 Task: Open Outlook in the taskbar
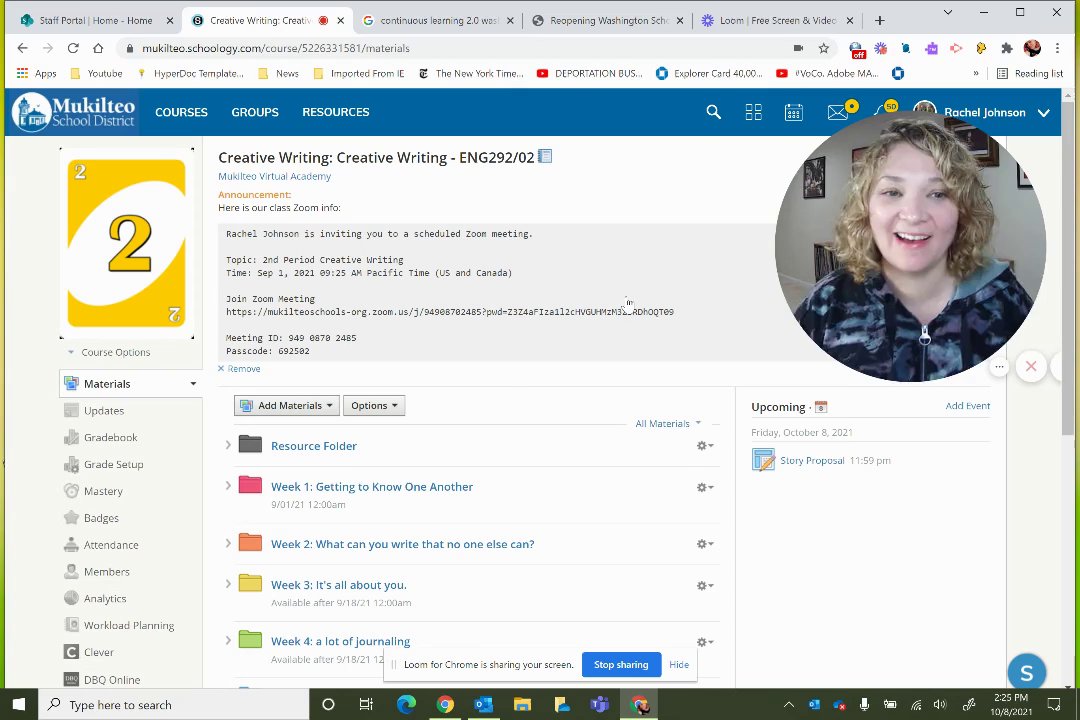[484, 704]
